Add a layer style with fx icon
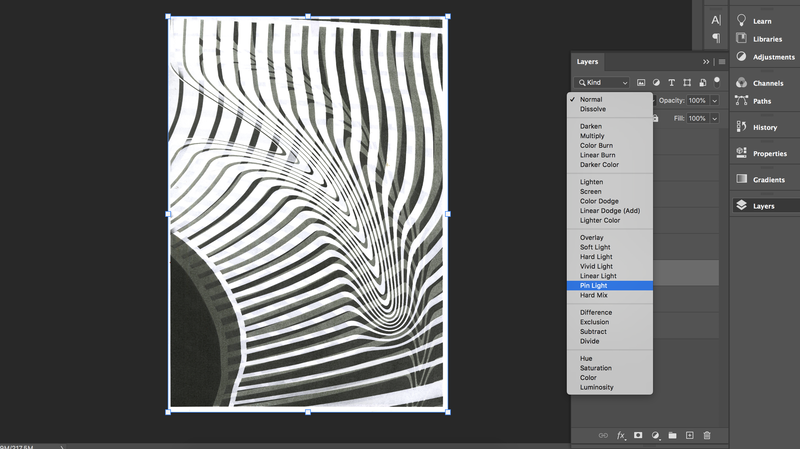Image resolution: width=800 pixels, height=449 pixels. click(621, 435)
